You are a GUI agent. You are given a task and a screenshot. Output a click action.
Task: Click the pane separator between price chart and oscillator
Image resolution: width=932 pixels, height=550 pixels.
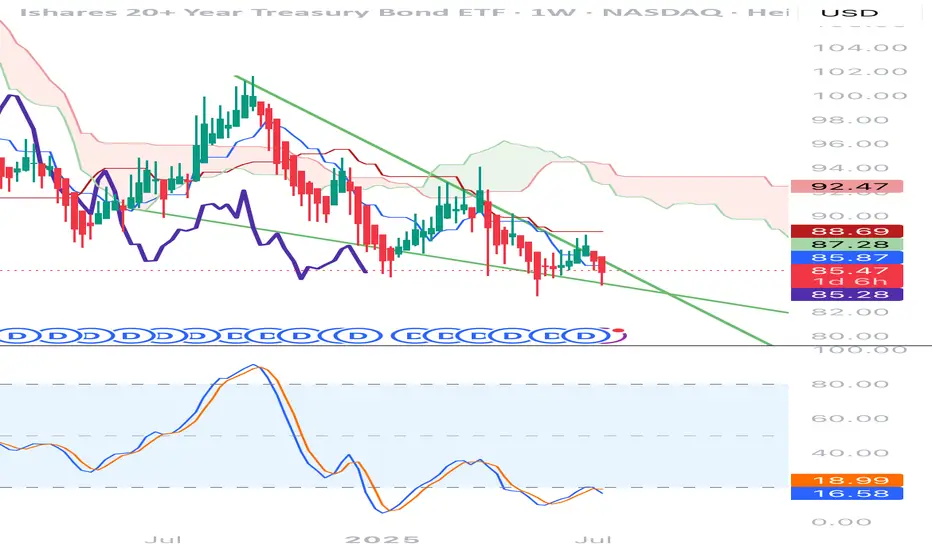click(466, 345)
